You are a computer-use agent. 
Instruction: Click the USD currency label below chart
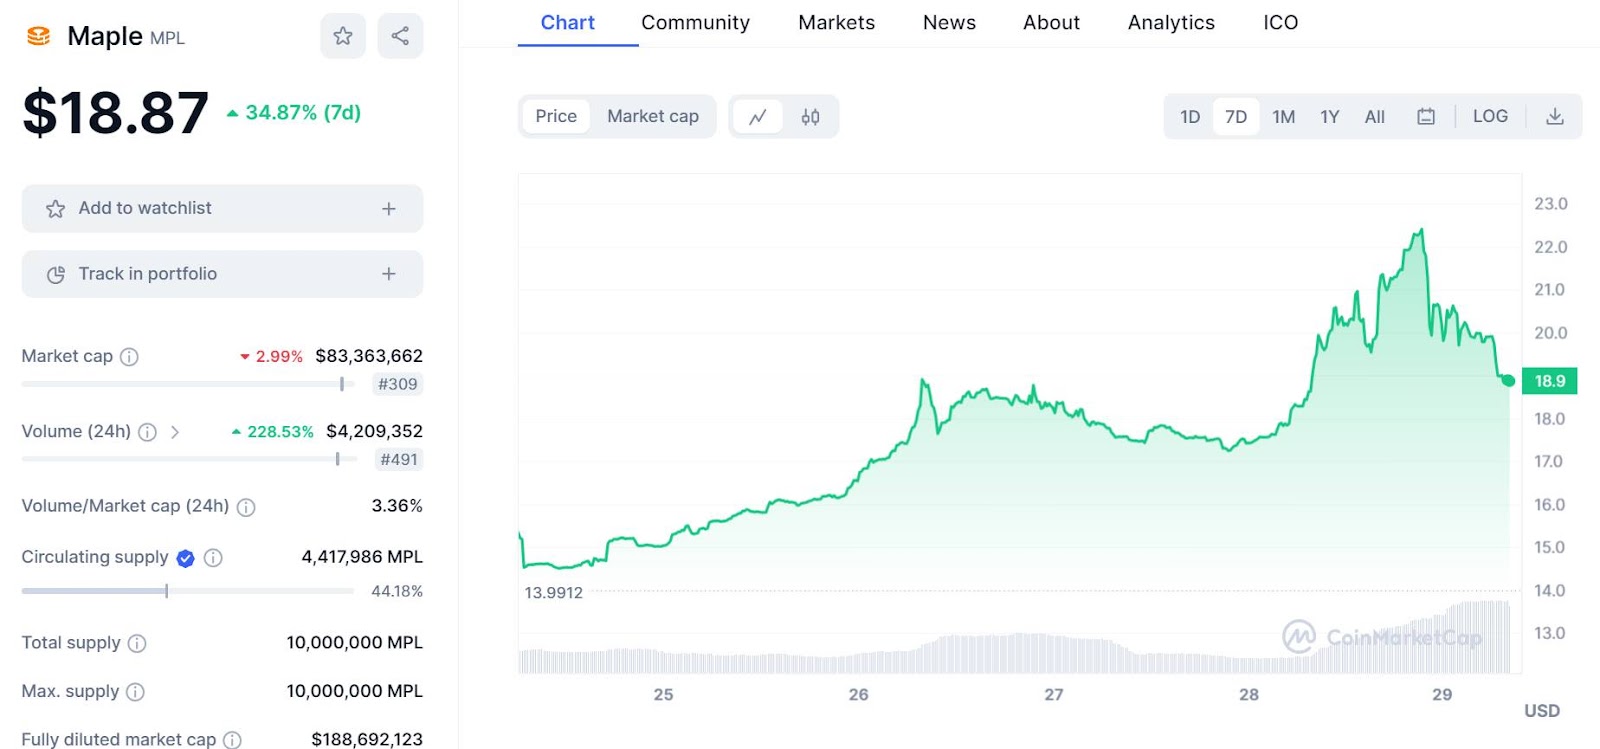pyautogui.click(x=1542, y=711)
